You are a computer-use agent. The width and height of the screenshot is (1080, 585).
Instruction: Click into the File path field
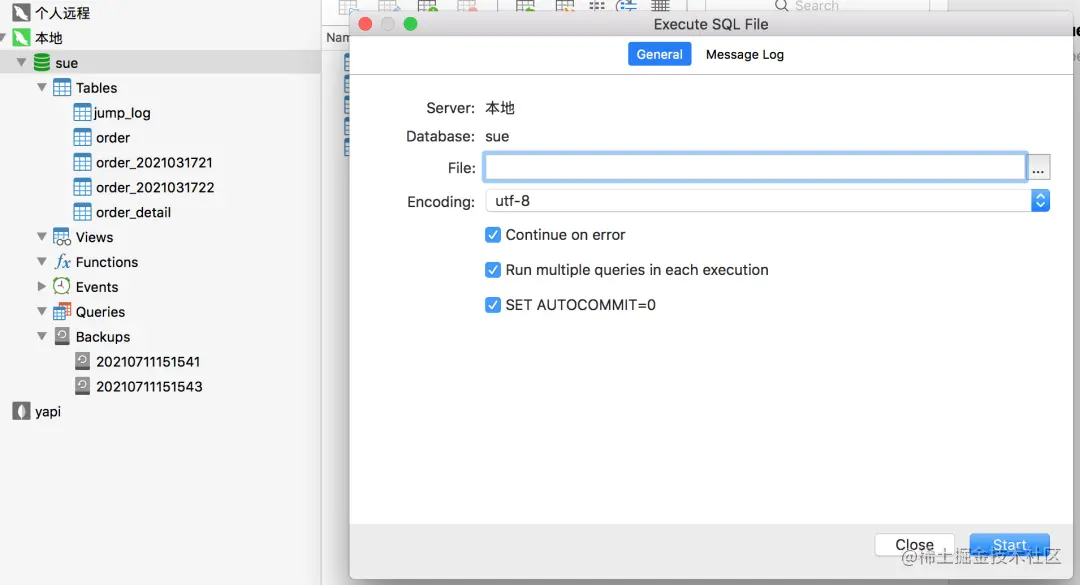(x=755, y=167)
